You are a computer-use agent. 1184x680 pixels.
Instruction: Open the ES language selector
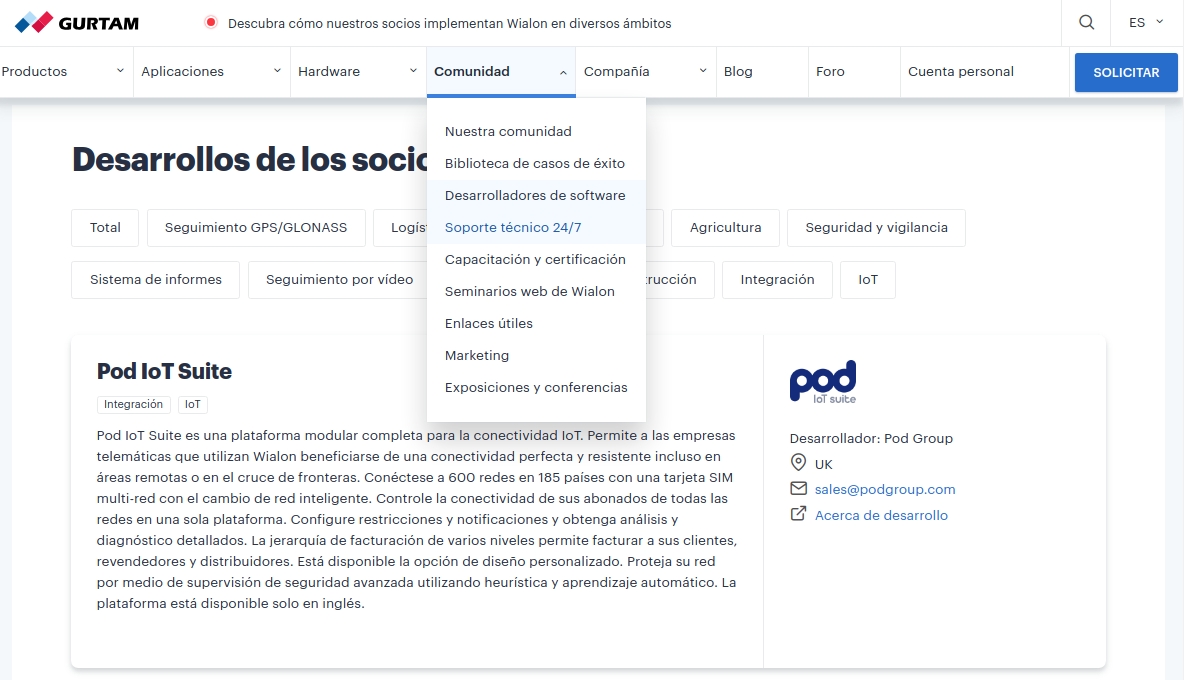pos(1144,22)
